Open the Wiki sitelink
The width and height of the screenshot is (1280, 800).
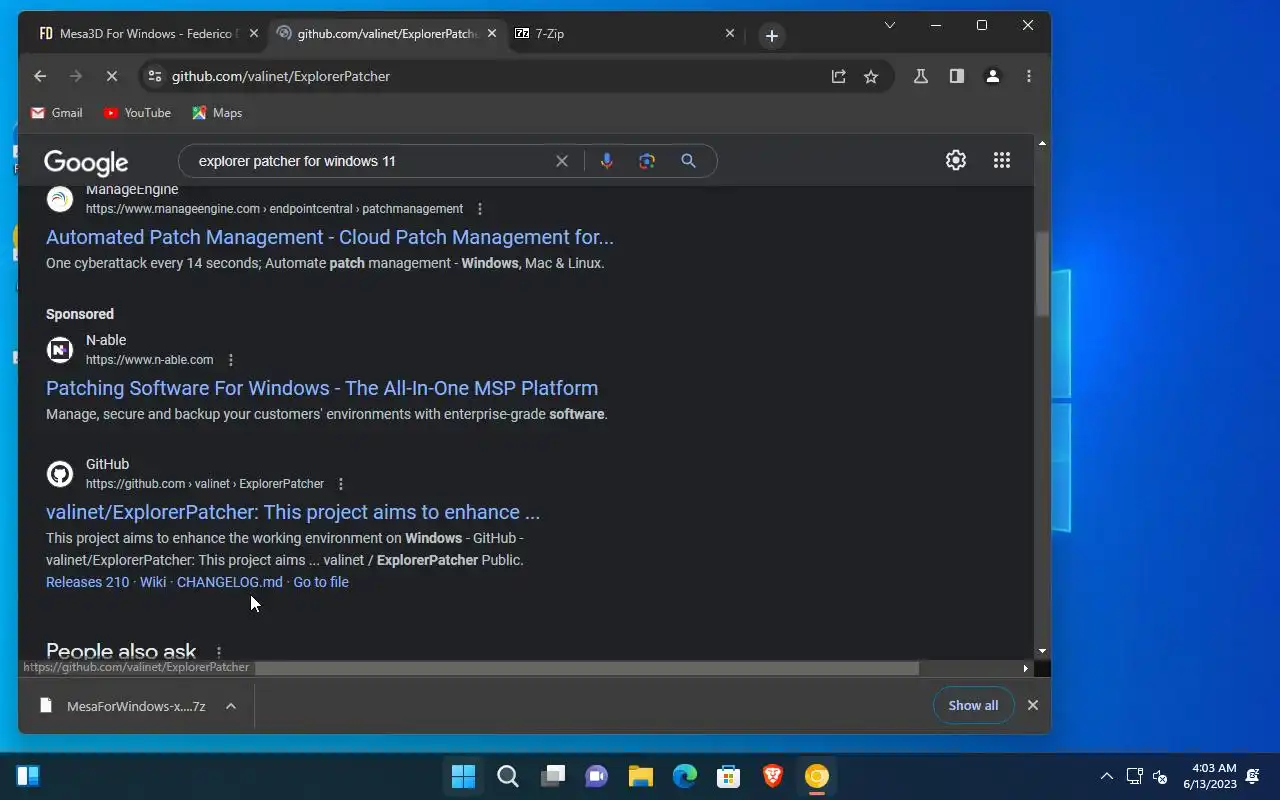tap(153, 582)
